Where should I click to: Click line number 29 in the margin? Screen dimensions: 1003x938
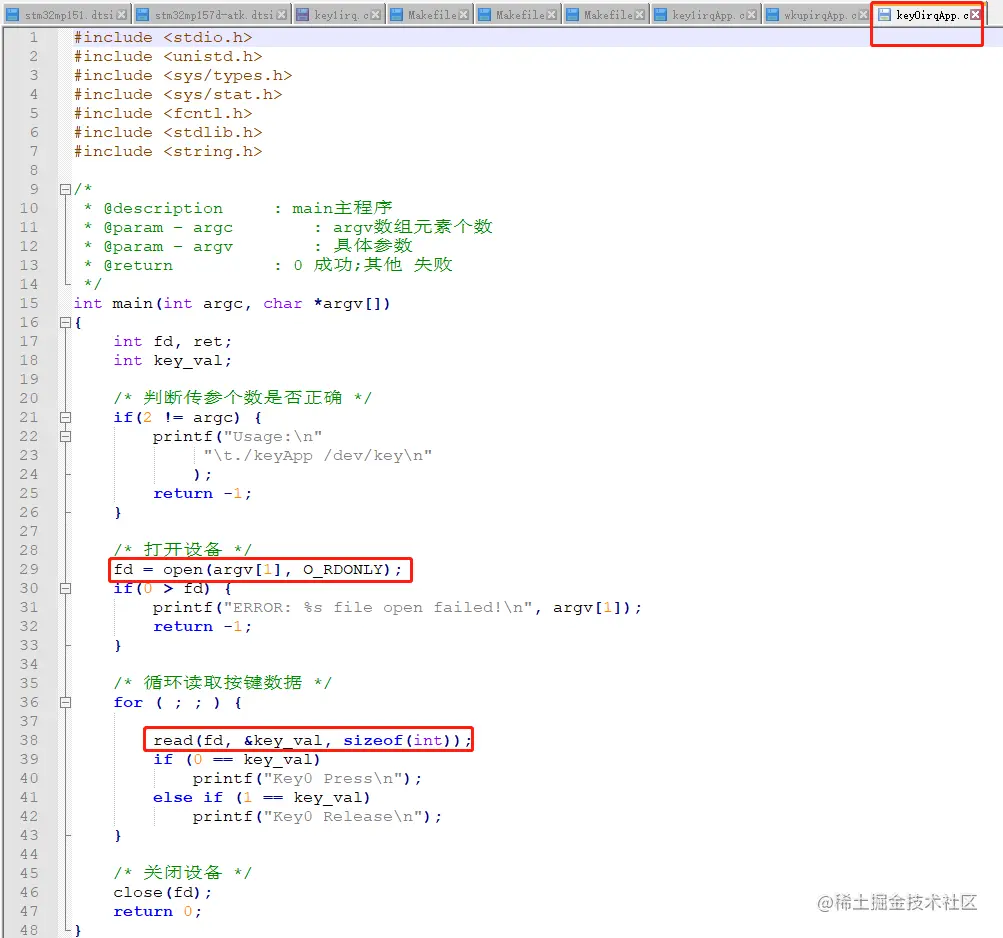[x=29, y=569]
